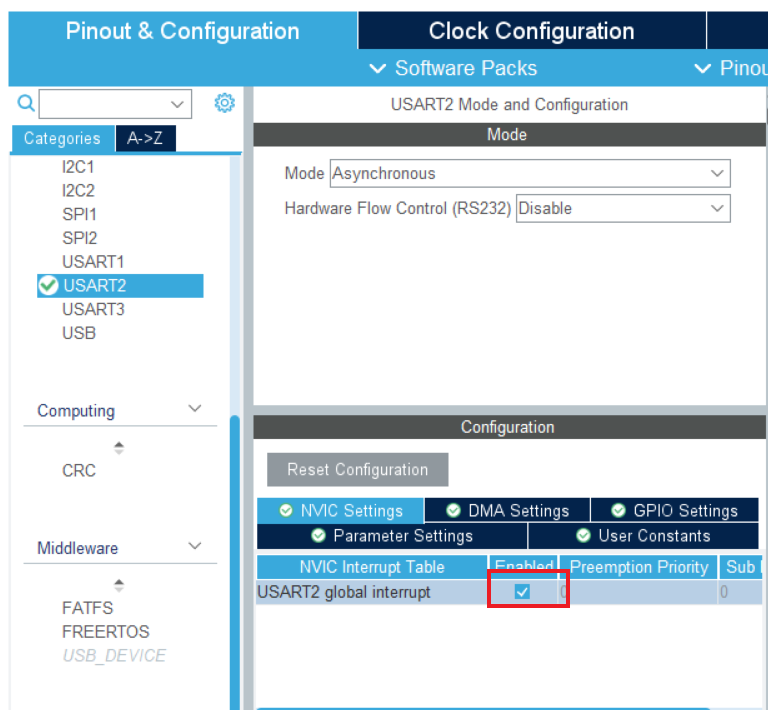Select USB peripheral
This screenshot has height=710, width=768.
click(x=79, y=333)
